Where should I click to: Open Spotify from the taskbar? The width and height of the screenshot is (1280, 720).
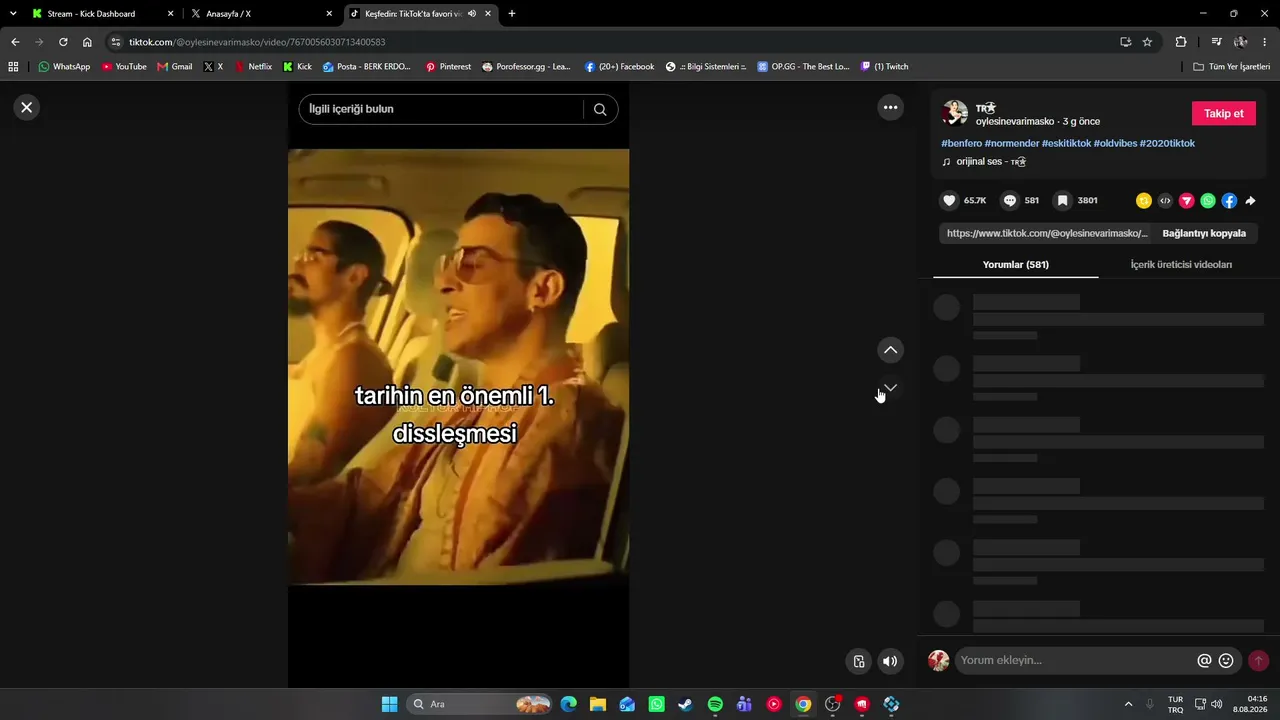point(715,704)
